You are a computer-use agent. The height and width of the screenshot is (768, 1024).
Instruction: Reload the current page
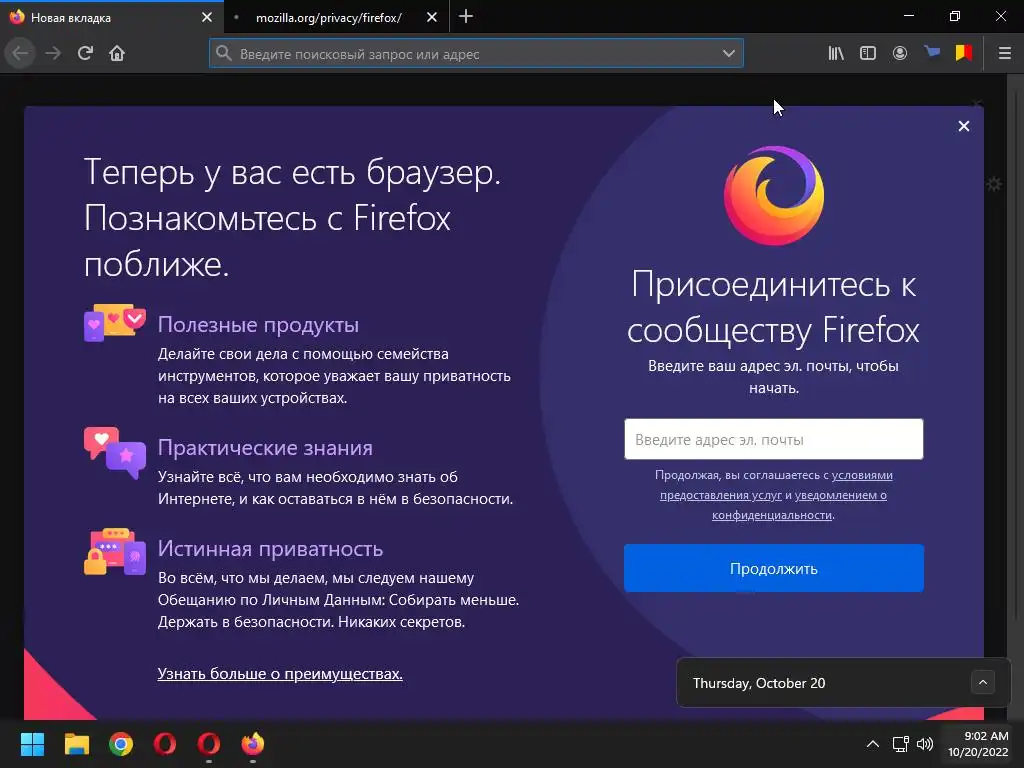[85, 53]
